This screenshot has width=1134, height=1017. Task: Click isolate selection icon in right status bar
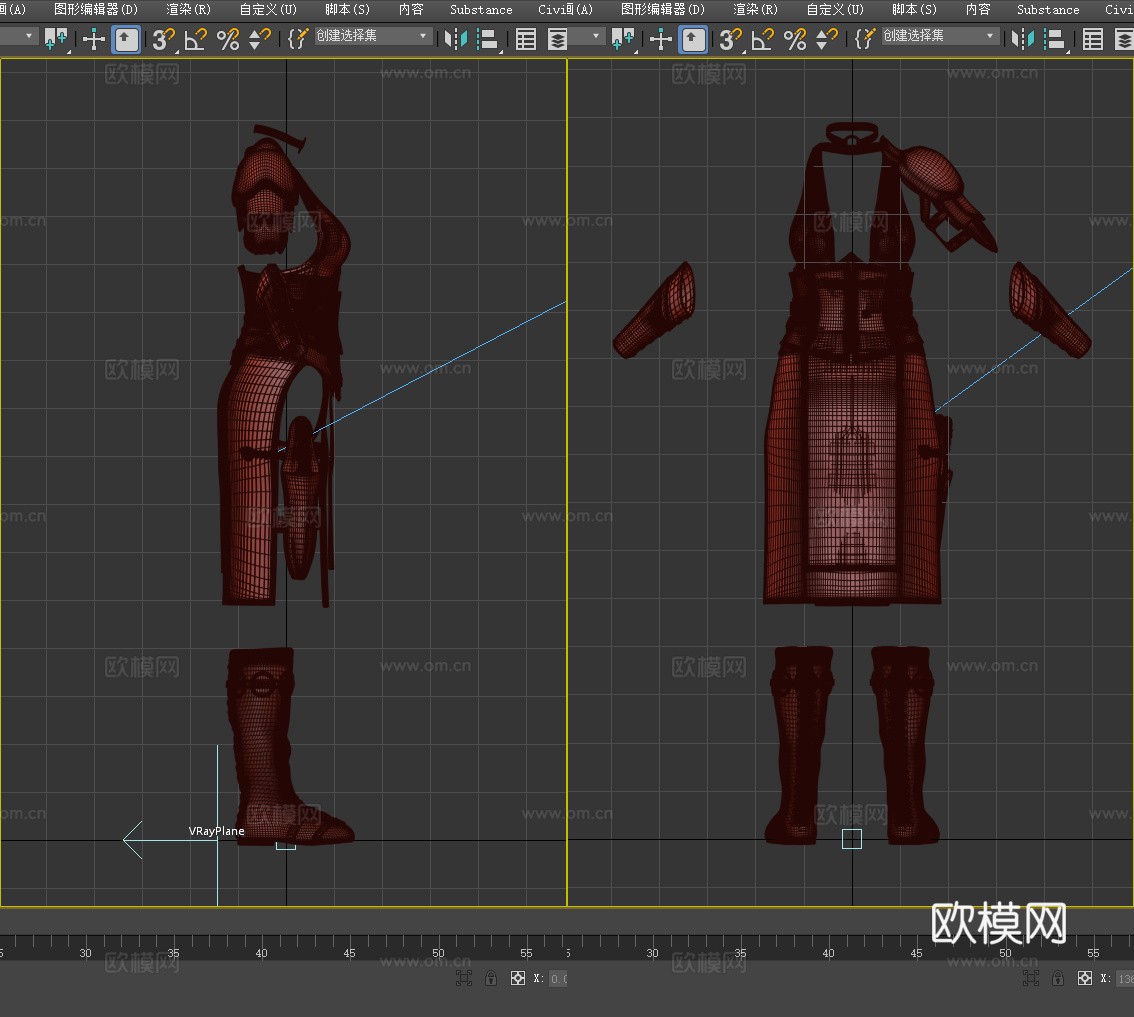point(1031,979)
